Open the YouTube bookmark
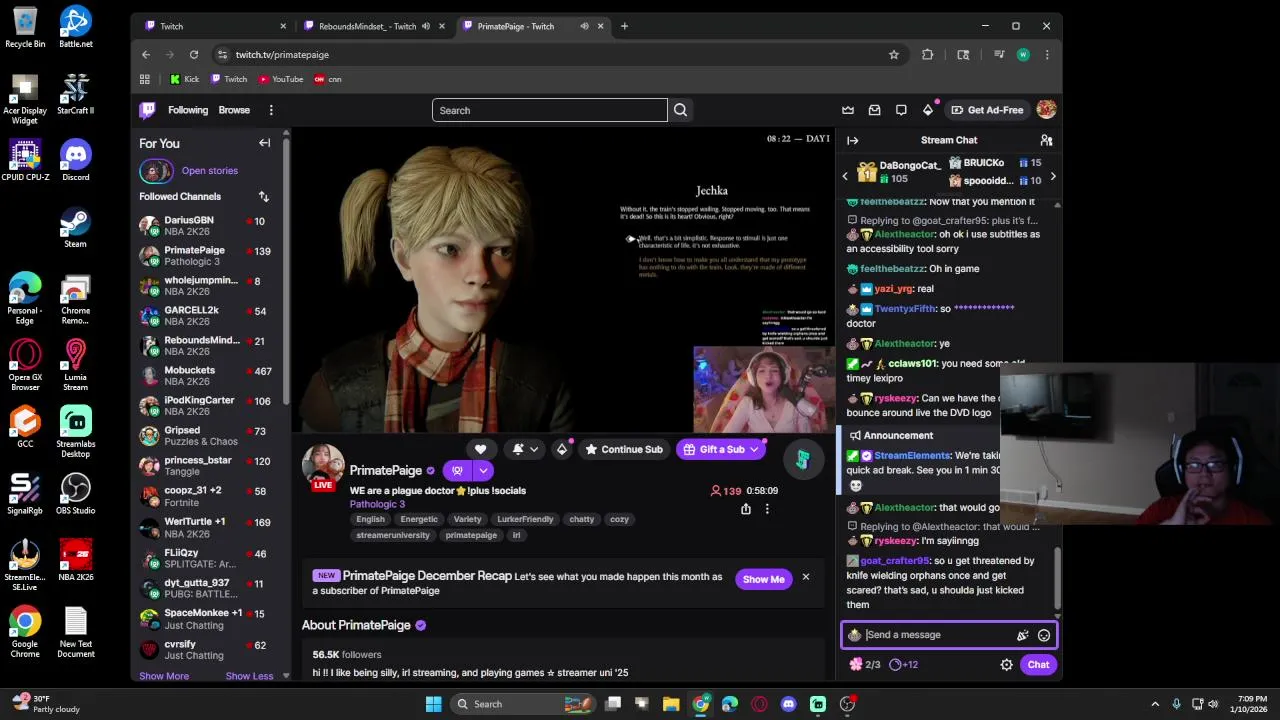The width and height of the screenshot is (1280, 720). (x=281, y=79)
